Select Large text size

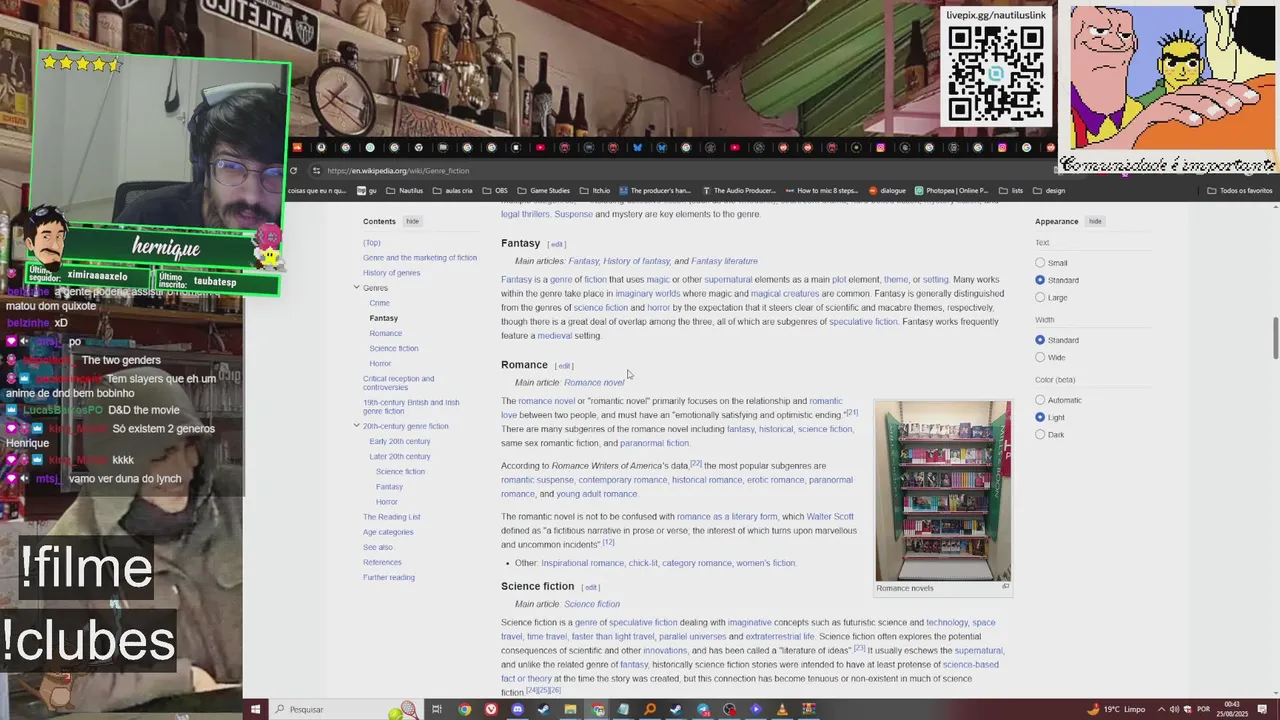pos(1040,297)
